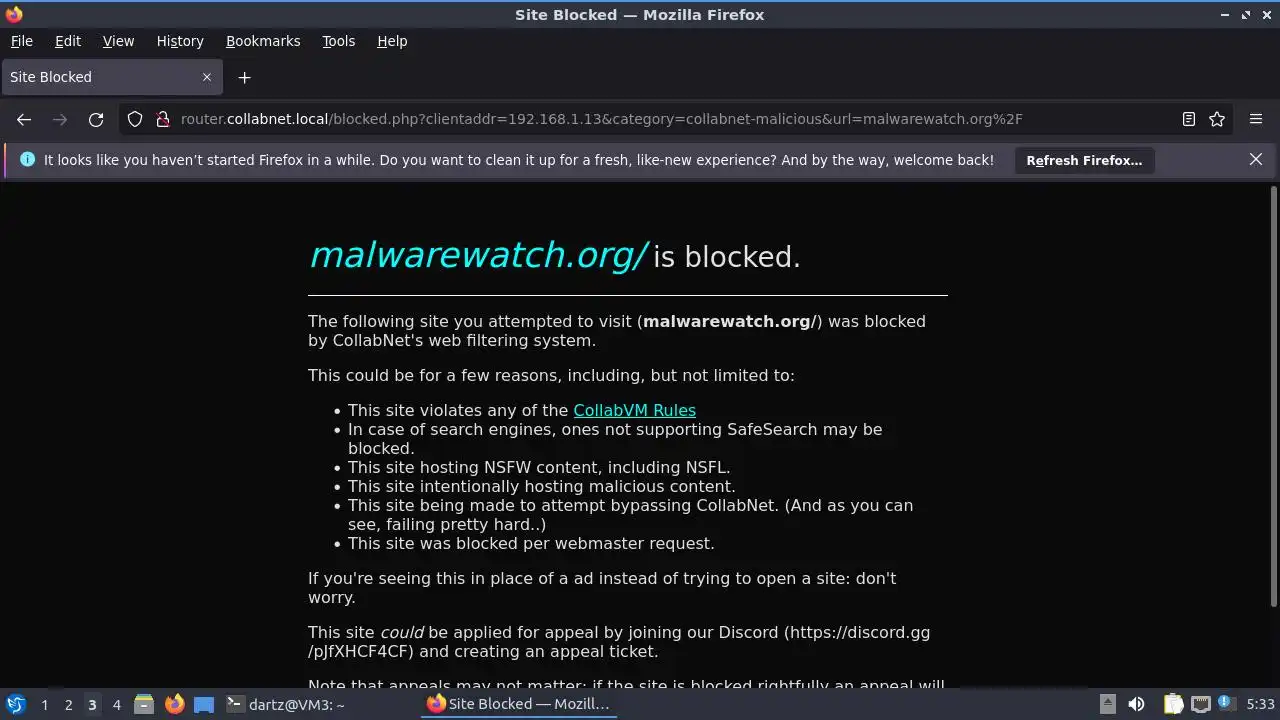Switch to workspace 1
Viewport: 1280px width, 720px height.
click(44, 704)
